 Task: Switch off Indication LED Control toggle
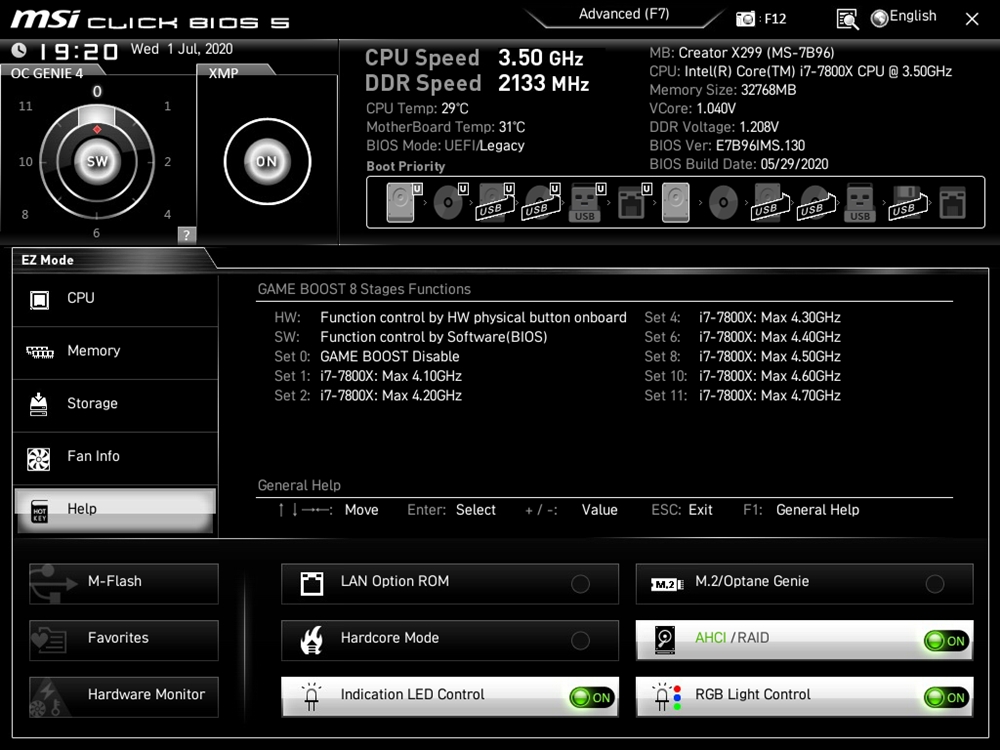[x=592, y=698]
